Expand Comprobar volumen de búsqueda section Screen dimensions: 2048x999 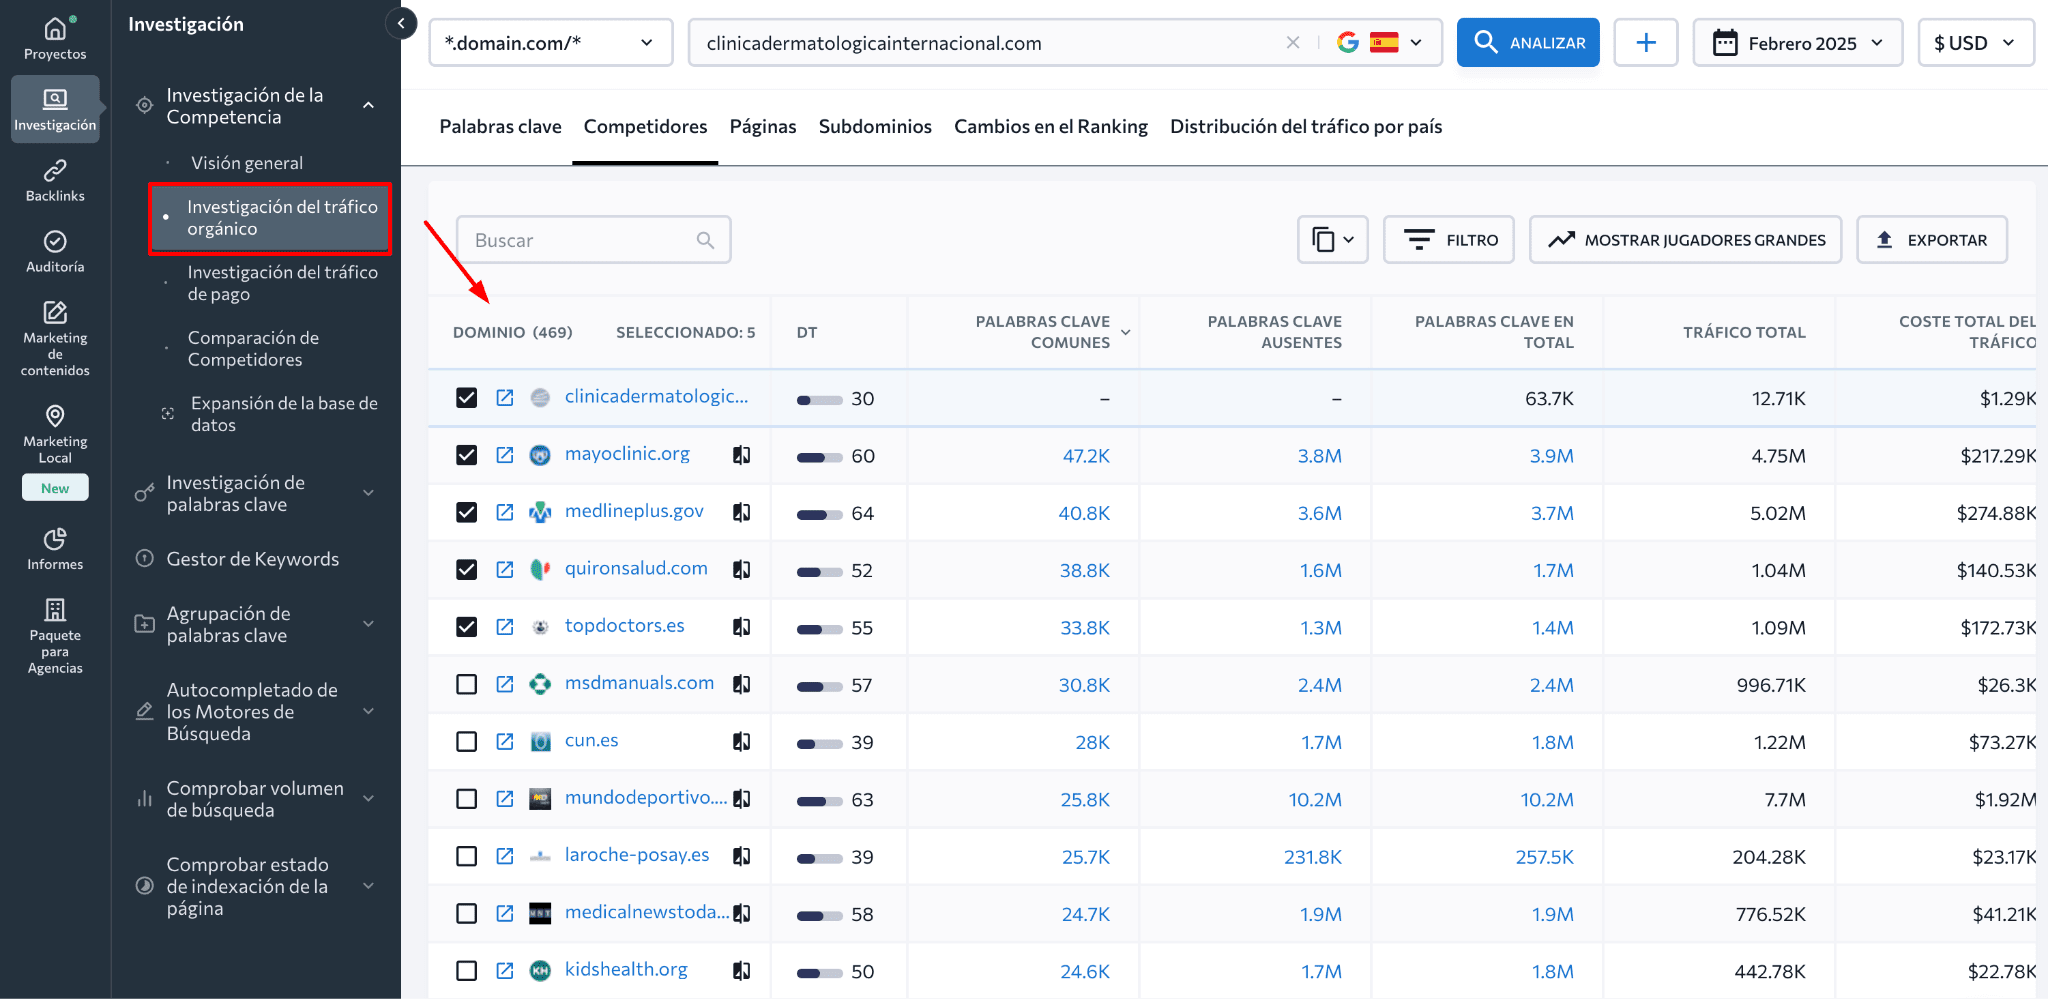tap(368, 799)
